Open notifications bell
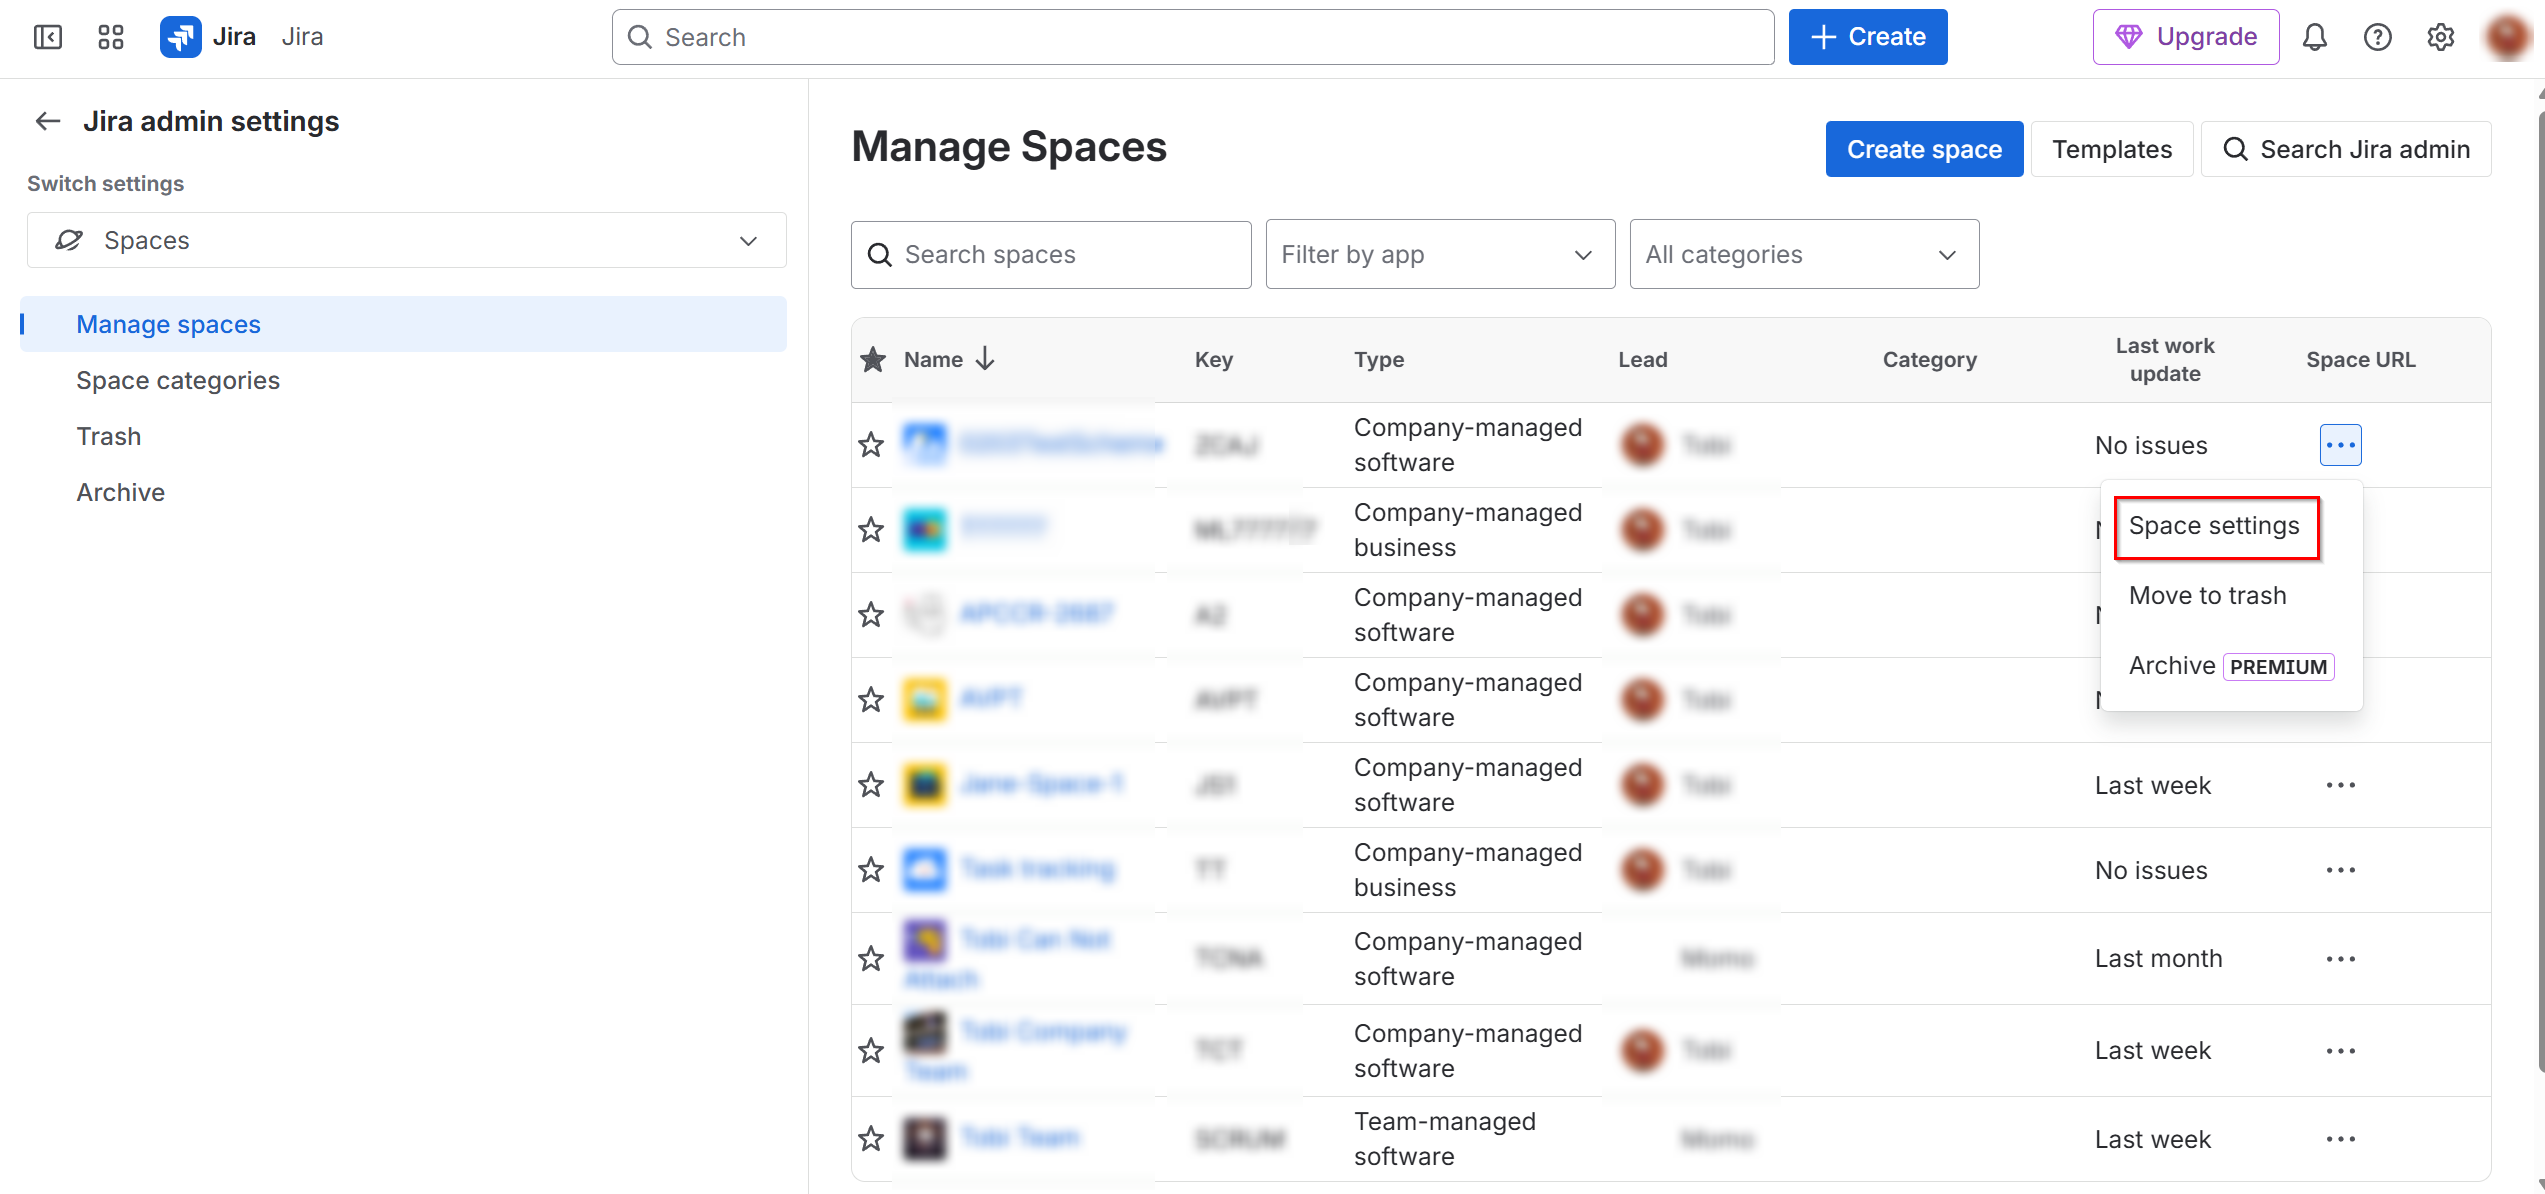Viewport: 2545px width, 1194px height. point(2315,37)
